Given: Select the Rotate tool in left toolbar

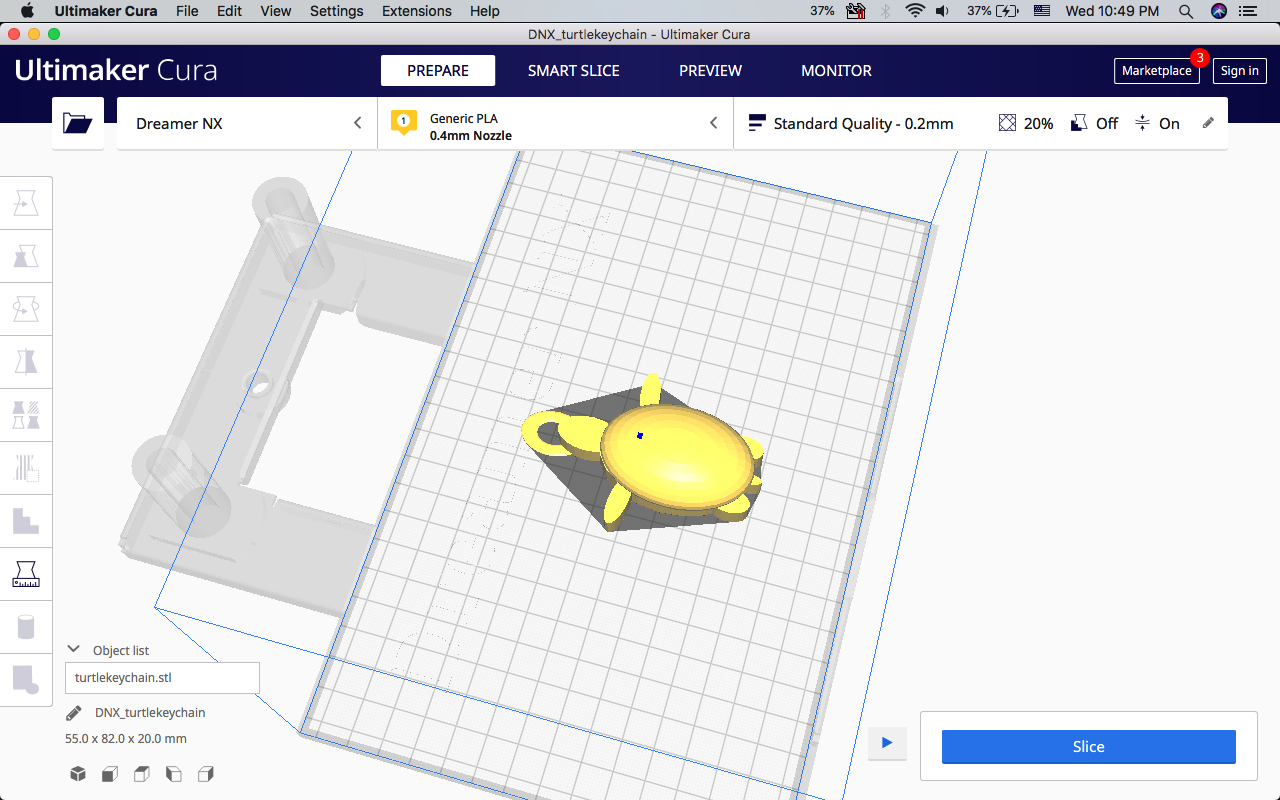Looking at the screenshot, I should tap(25, 310).
